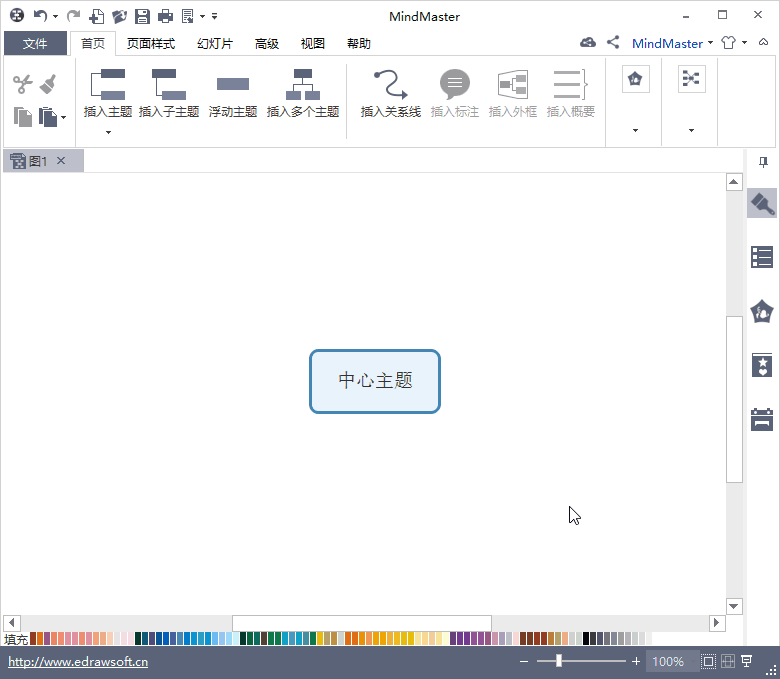Open the http://www.edrawsoft.cn link
Image resolution: width=780 pixels, height=679 pixels.
point(78,662)
